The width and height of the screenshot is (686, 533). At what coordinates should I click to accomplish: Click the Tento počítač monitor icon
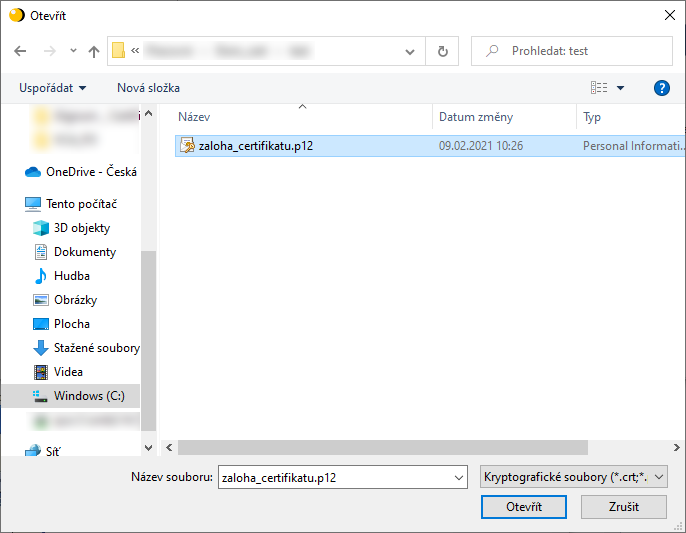pyautogui.click(x=33, y=204)
